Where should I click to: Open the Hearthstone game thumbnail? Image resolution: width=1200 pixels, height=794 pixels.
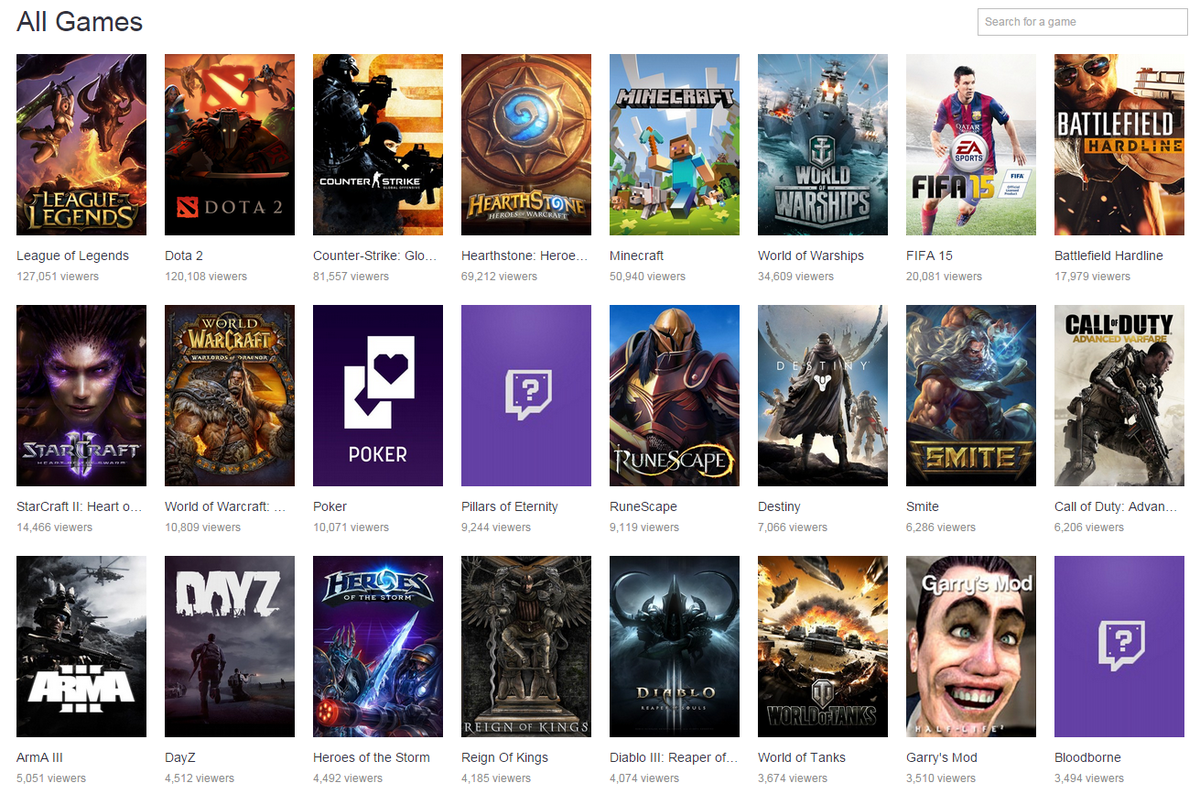[x=526, y=145]
